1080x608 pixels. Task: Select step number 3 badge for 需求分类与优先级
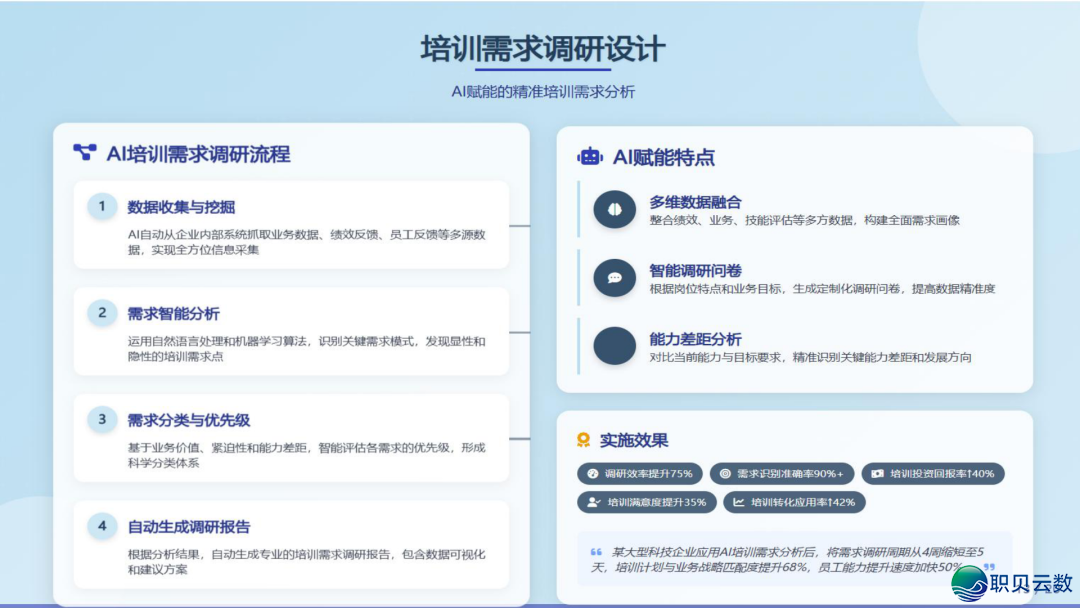pos(102,419)
